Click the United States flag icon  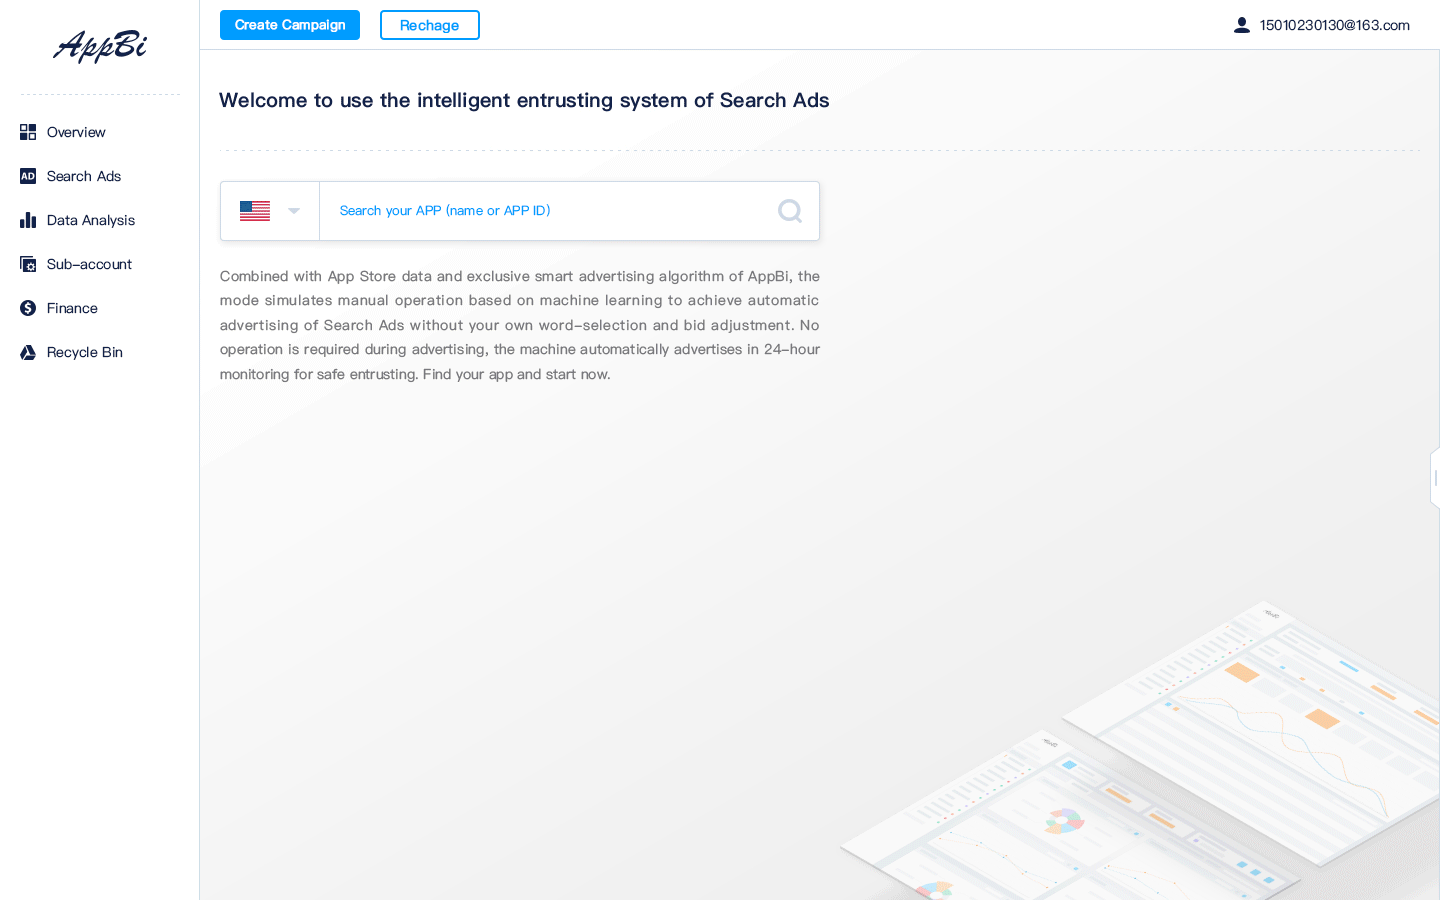[x=255, y=211]
